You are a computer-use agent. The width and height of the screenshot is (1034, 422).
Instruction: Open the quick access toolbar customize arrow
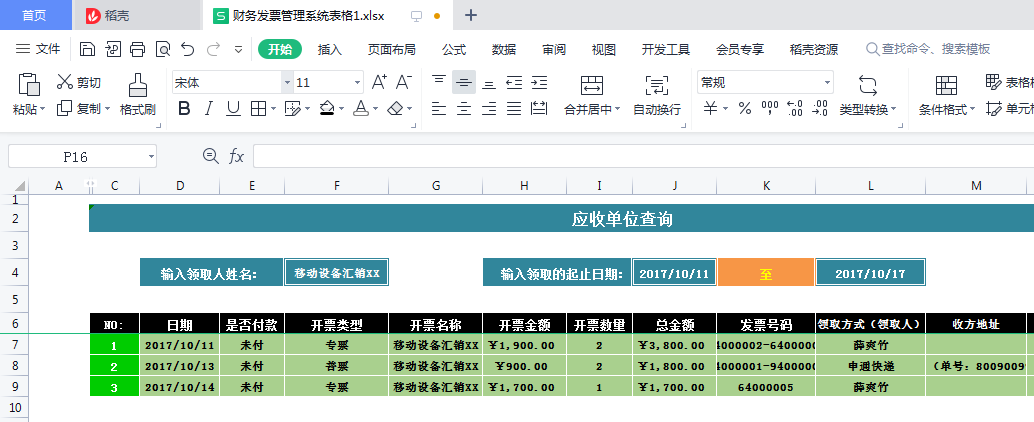pyautogui.click(x=239, y=49)
